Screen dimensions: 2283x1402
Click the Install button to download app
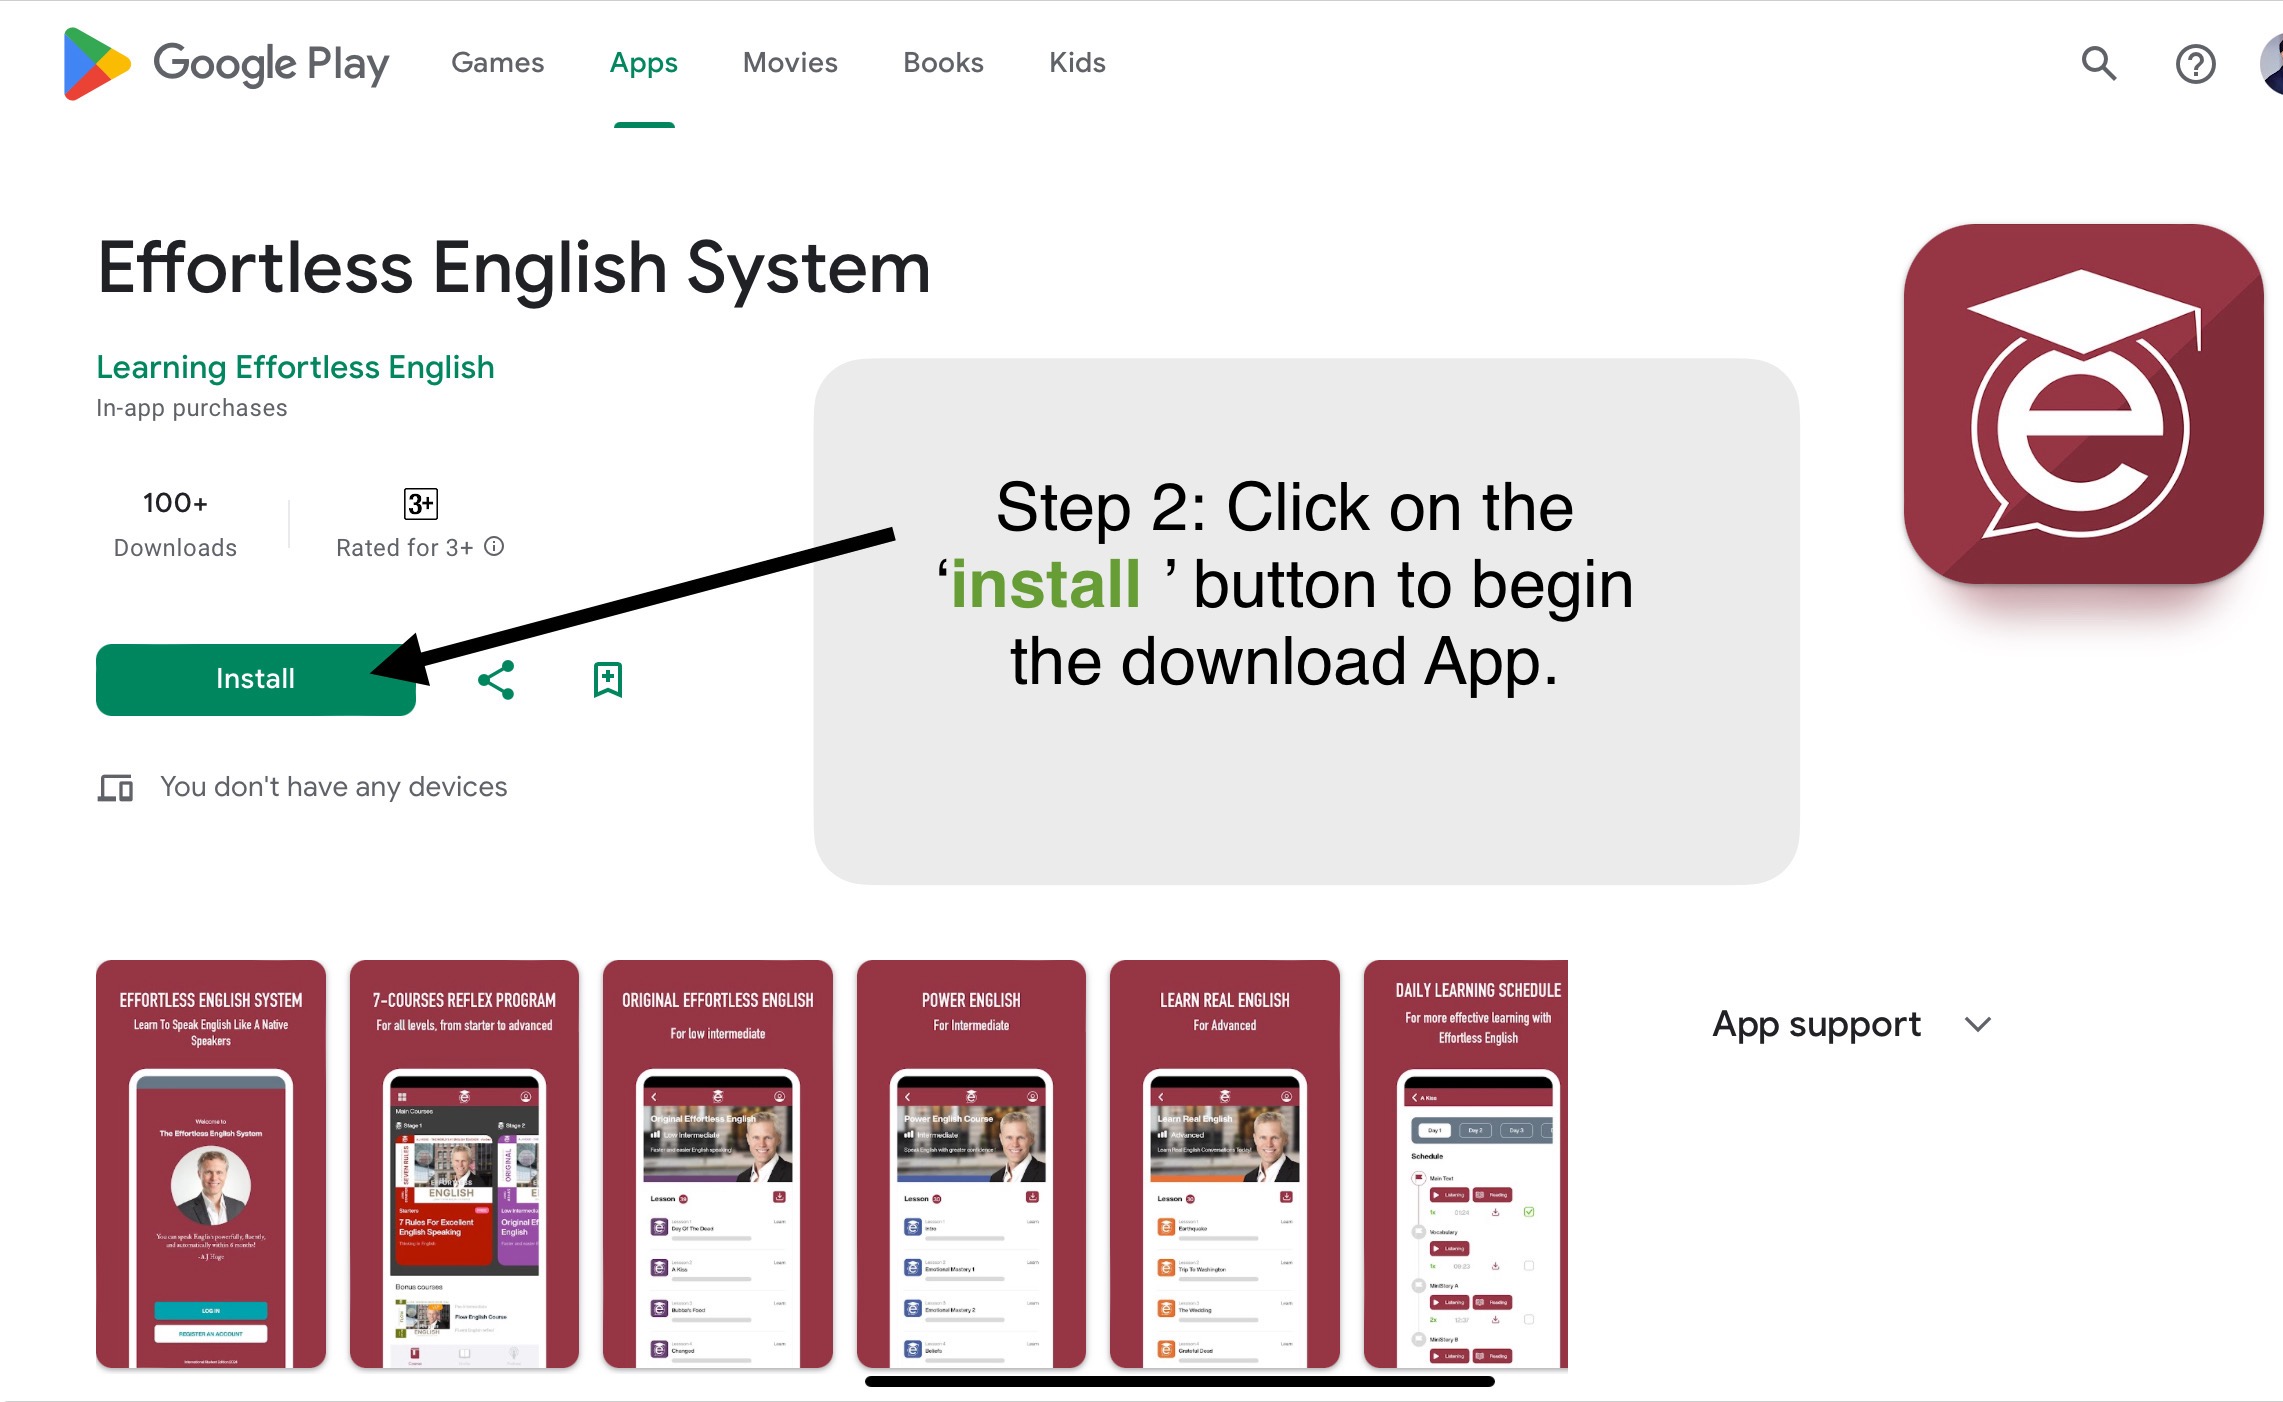pyautogui.click(x=256, y=678)
